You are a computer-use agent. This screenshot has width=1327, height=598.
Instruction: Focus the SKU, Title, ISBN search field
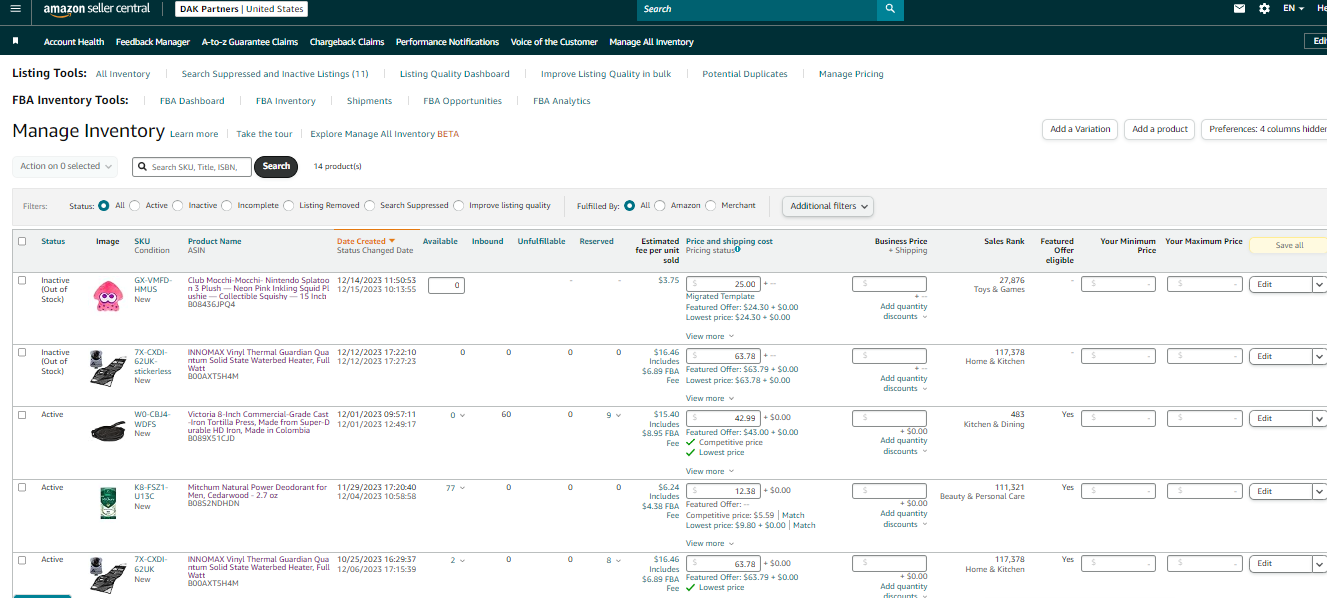[192, 167]
